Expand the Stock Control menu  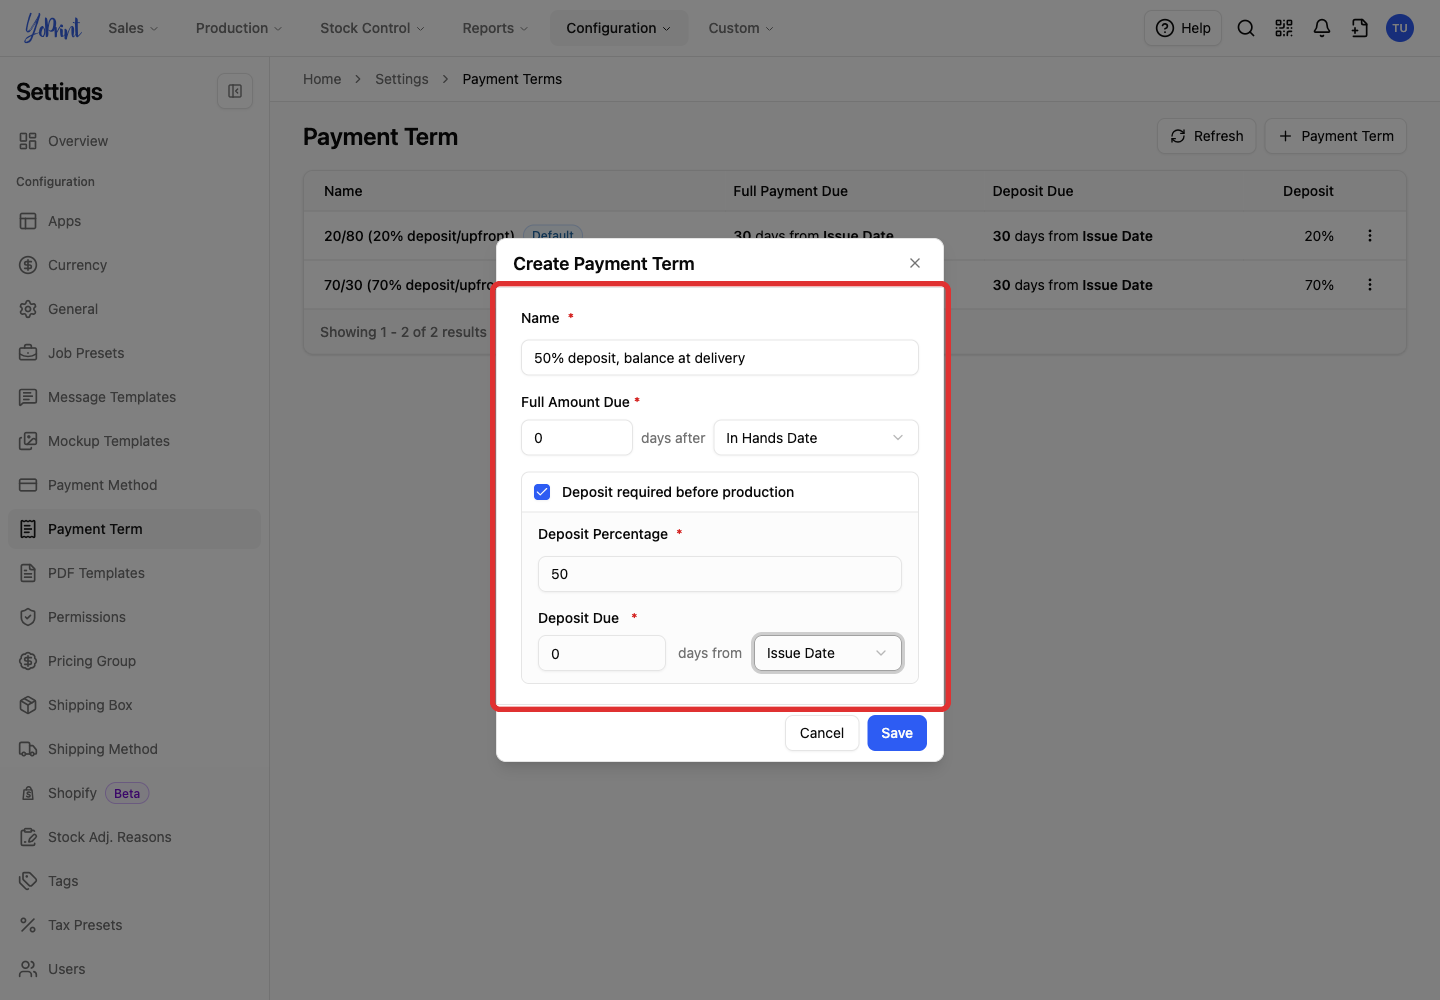pos(372,28)
